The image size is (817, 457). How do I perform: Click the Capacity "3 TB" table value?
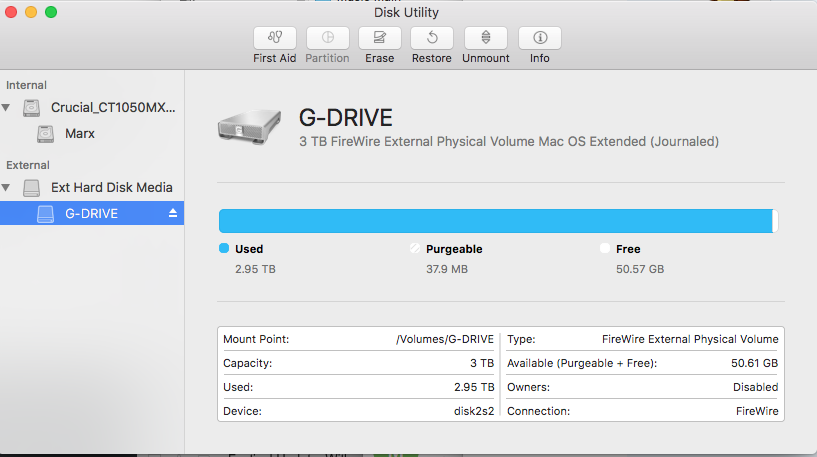coord(482,363)
